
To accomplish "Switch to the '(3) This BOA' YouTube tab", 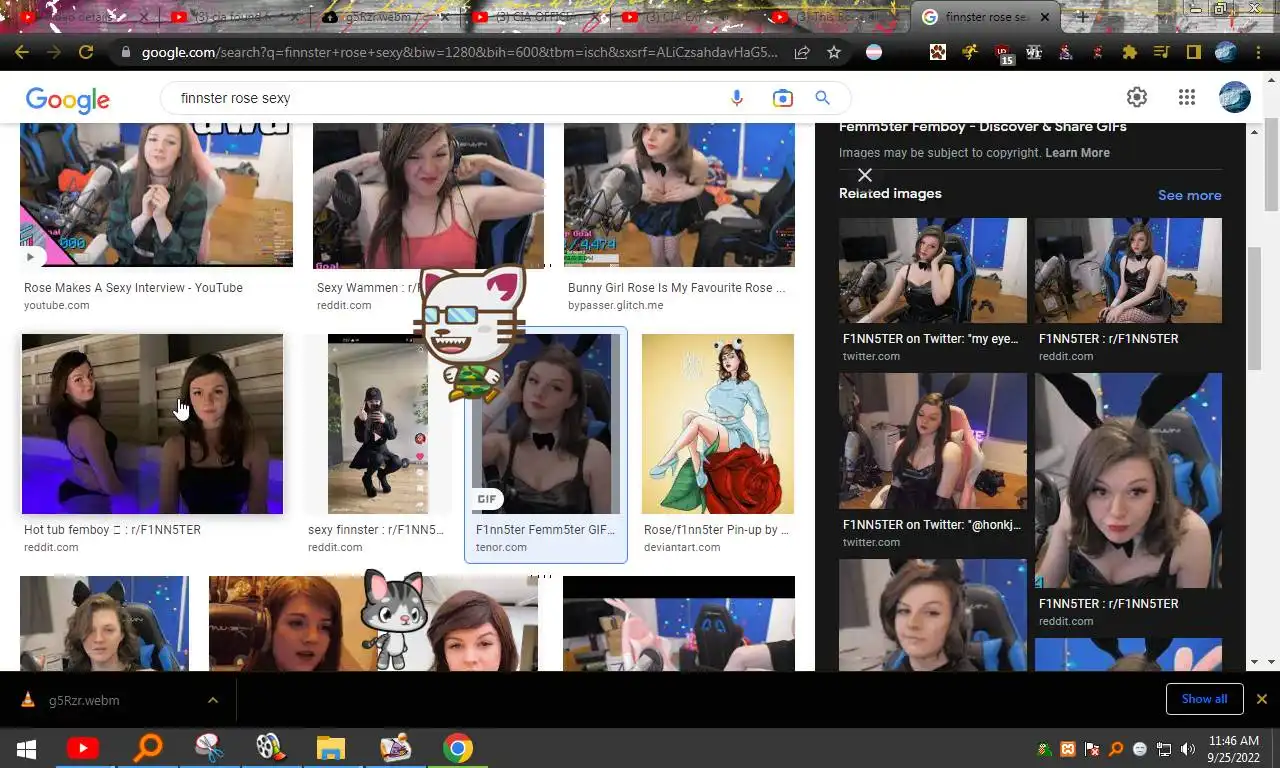I will (x=836, y=17).
